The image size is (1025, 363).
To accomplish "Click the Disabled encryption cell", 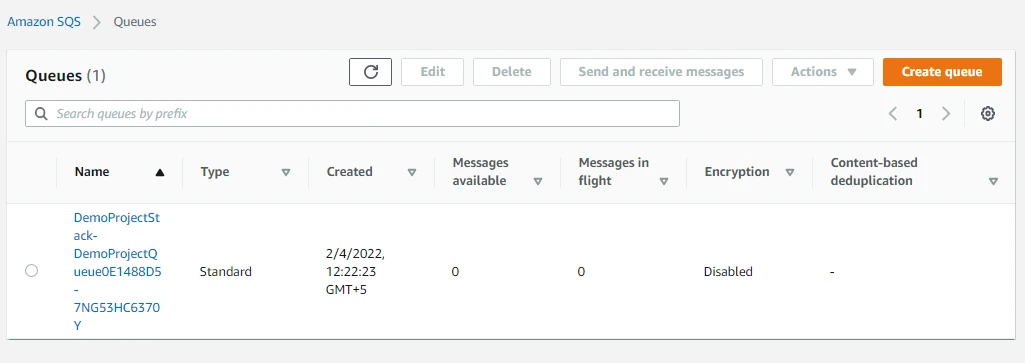I will [728, 271].
